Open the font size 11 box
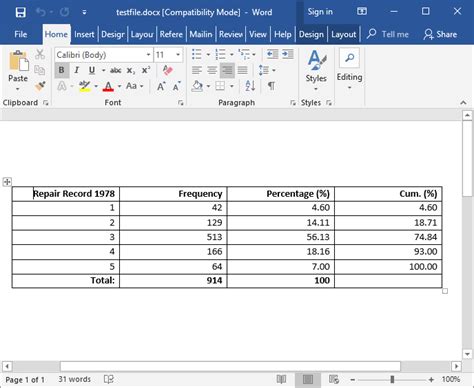Image resolution: width=474 pixels, height=388 pixels. [x=168, y=55]
